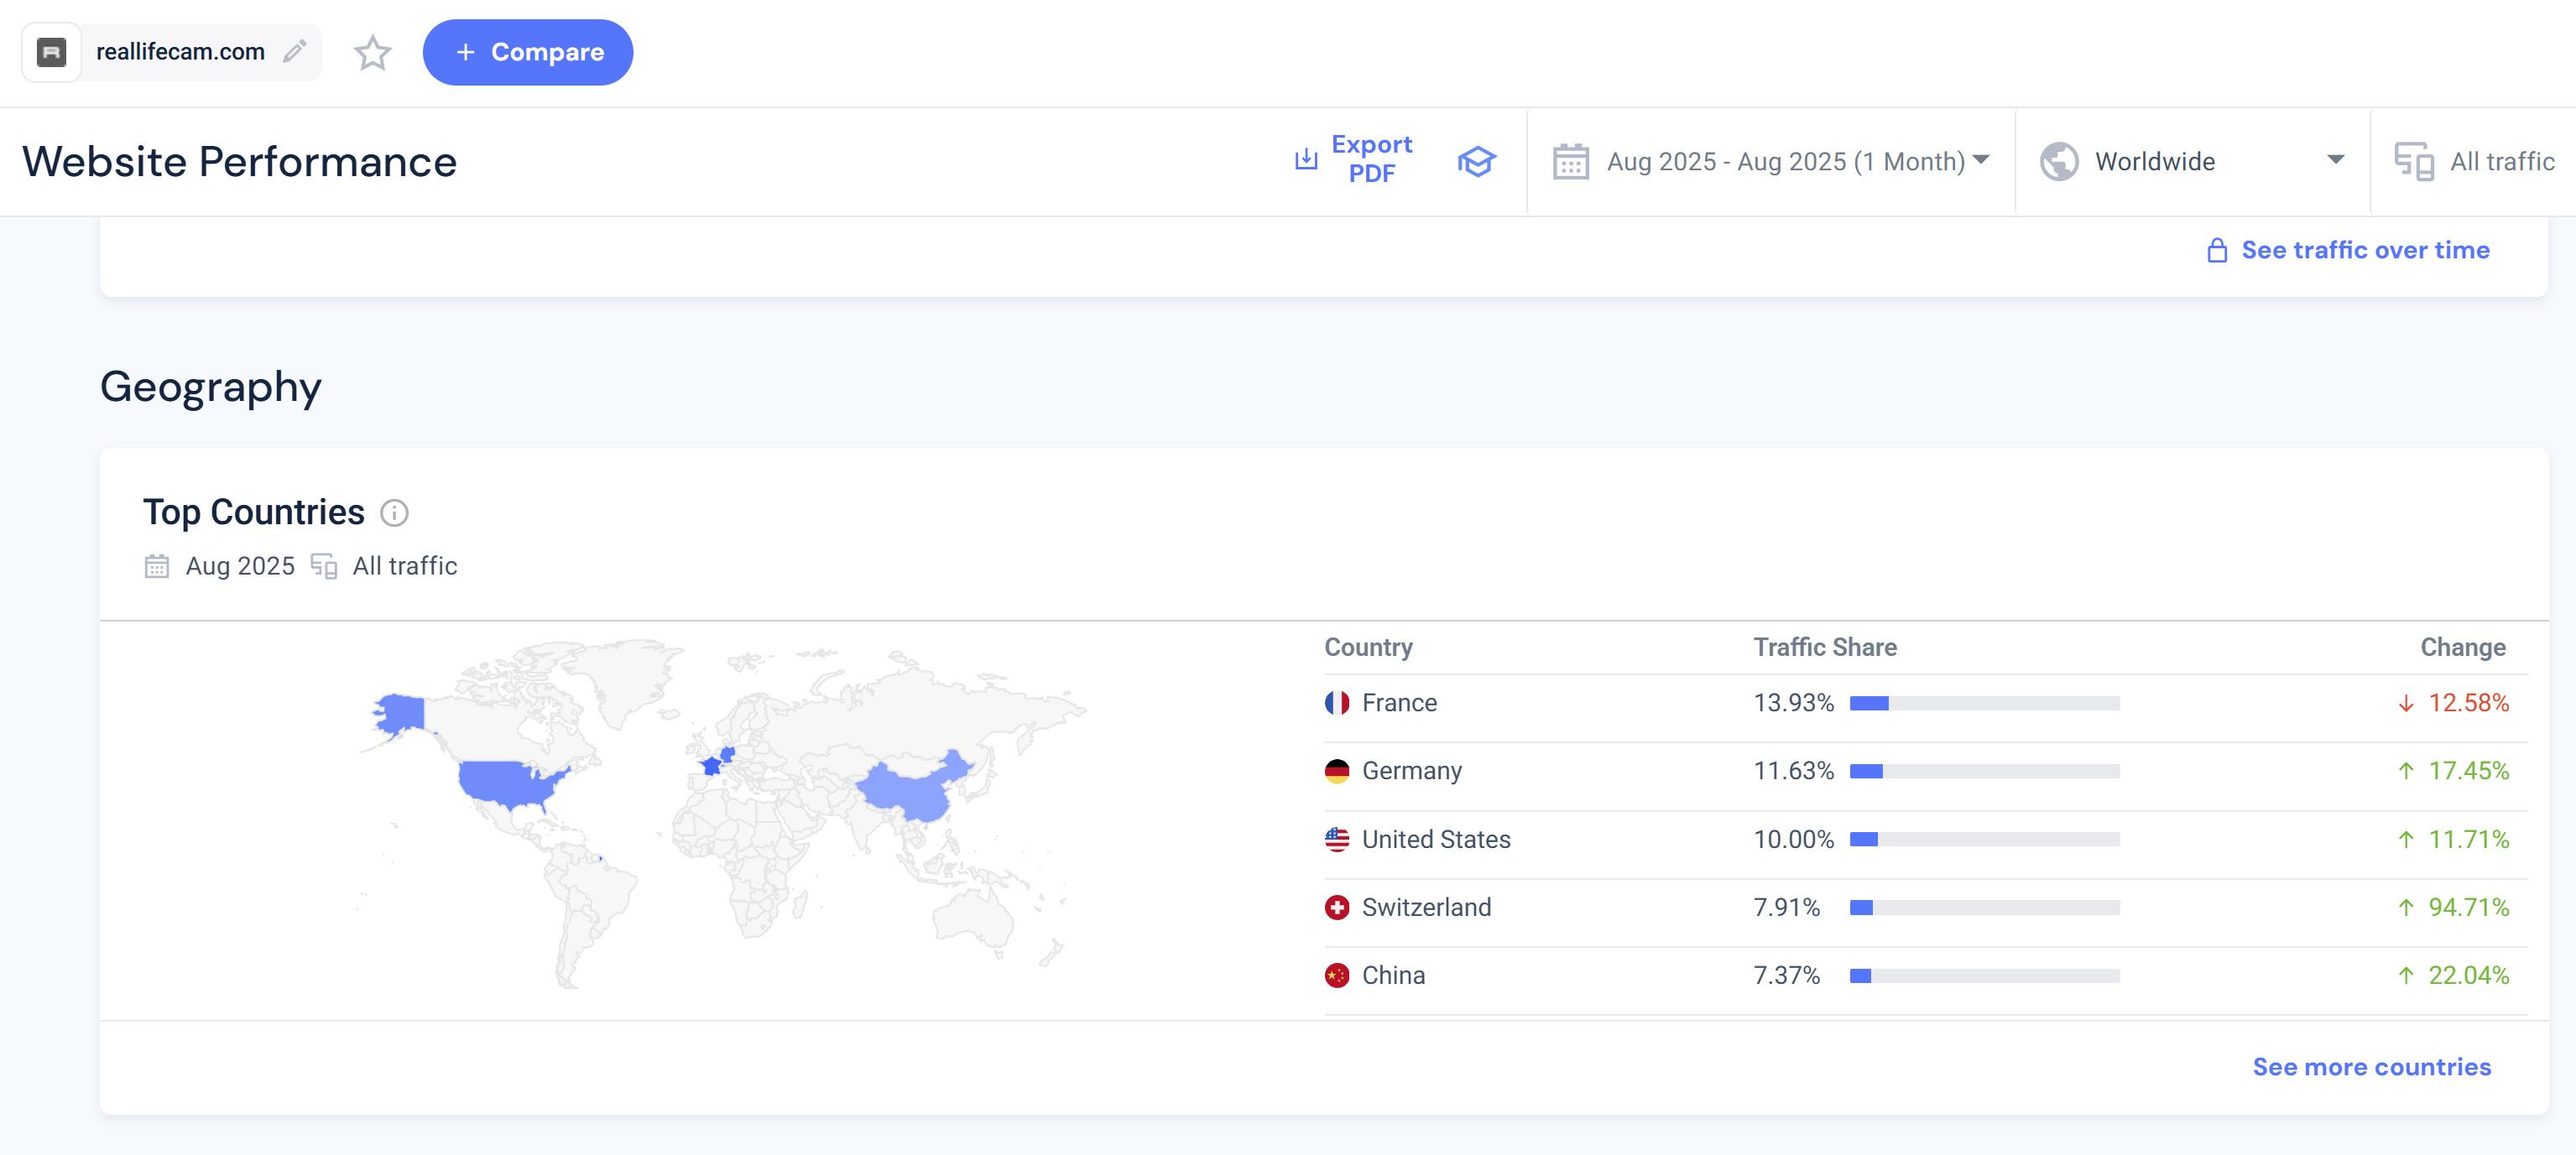Open See traffic over time link
Image resolution: width=2576 pixels, height=1155 pixels.
(2365, 250)
